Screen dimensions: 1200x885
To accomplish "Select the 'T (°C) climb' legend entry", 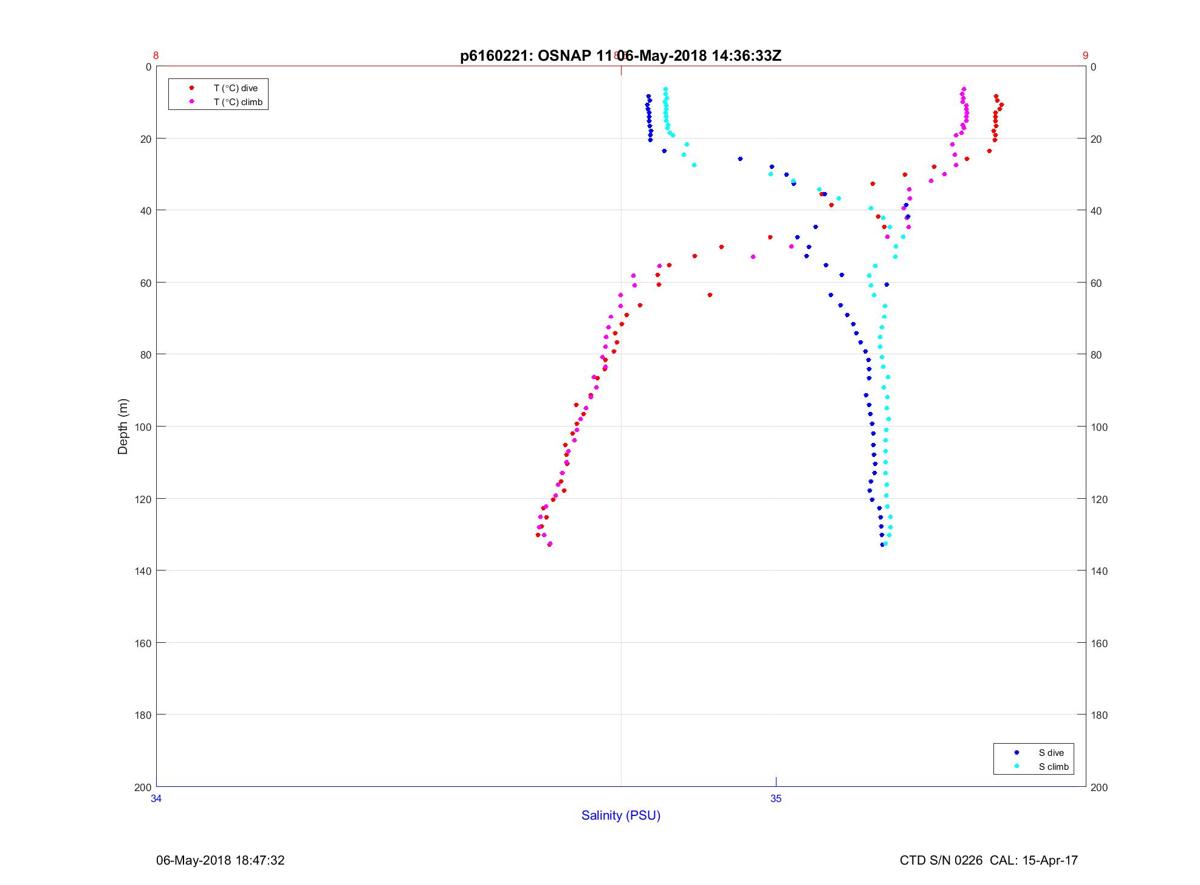I will (237, 102).
